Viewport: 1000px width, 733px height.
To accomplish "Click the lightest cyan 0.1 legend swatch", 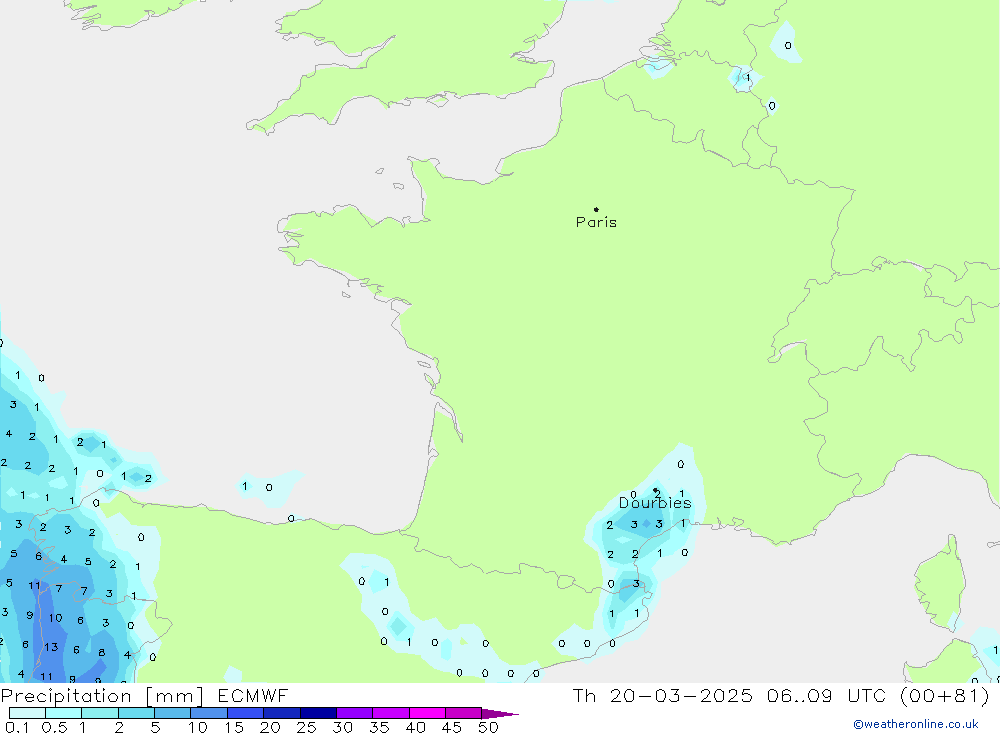I will [27, 713].
